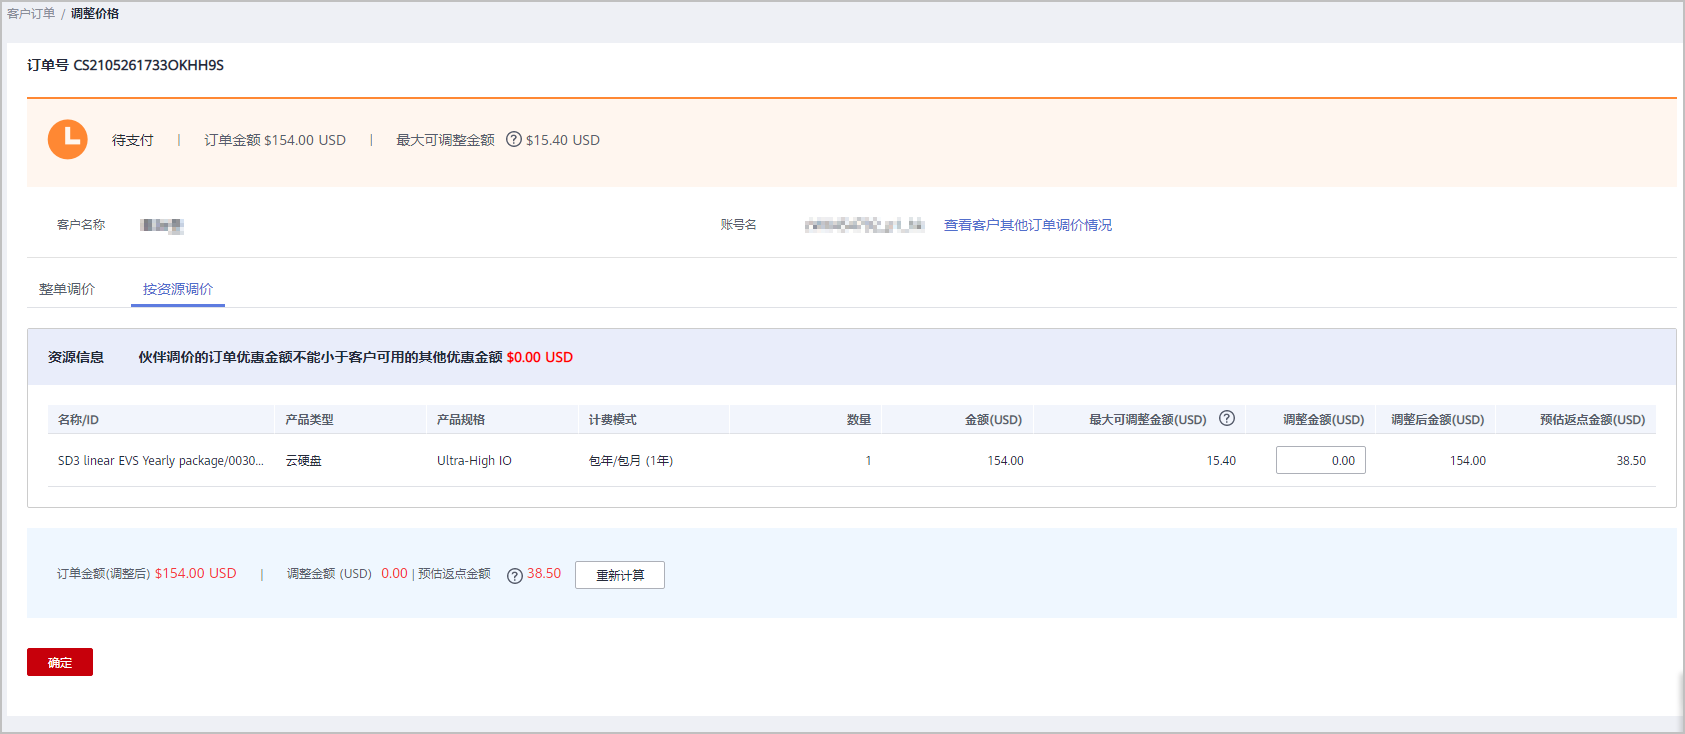Click help icon next to 预估返点金额 total
This screenshot has width=1685, height=734.
[x=515, y=575]
